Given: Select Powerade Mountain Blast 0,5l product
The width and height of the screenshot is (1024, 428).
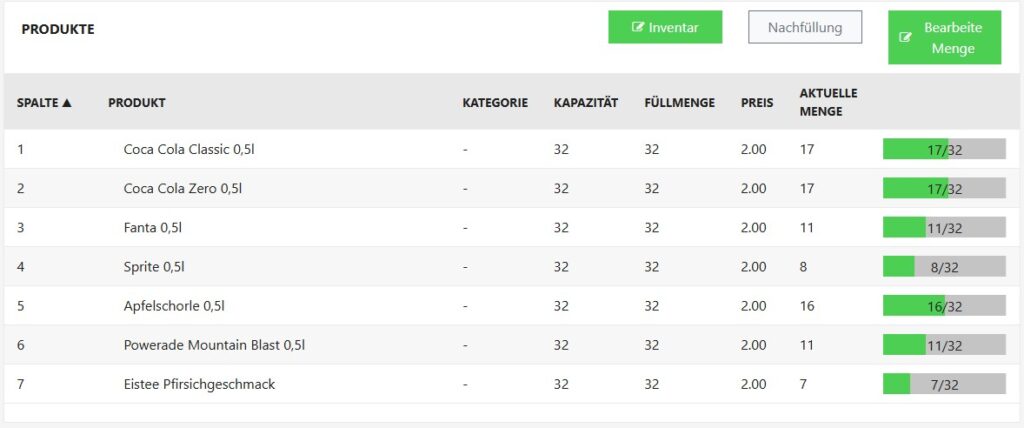Looking at the screenshot, I should pos(214,345).
